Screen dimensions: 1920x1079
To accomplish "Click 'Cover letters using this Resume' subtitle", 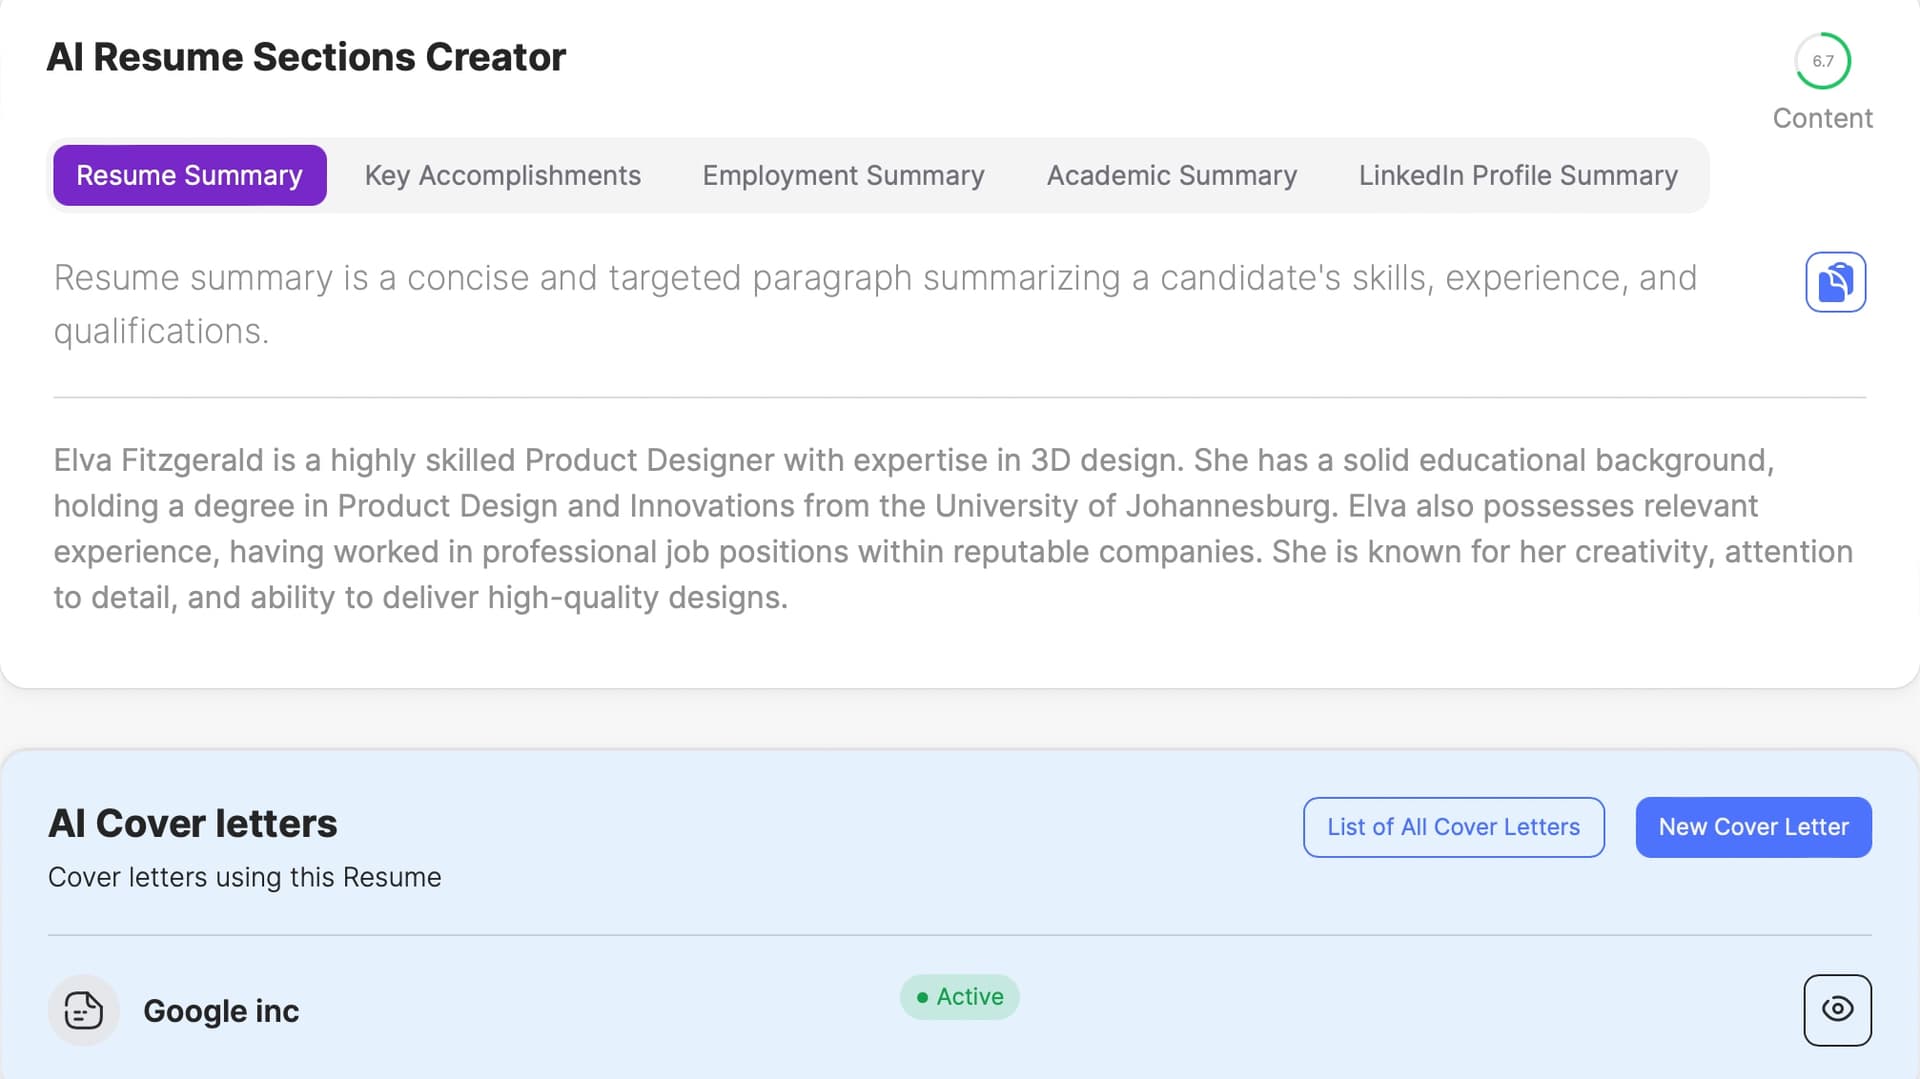I will click(245, 877).
